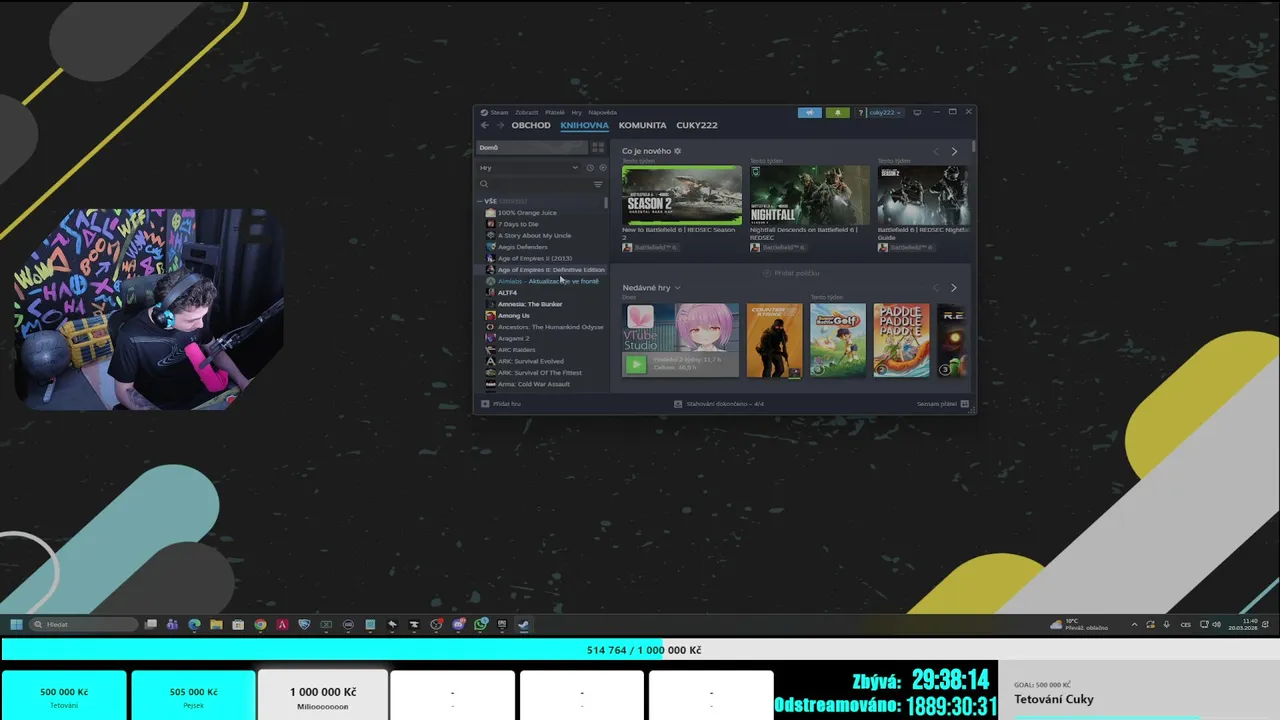Viewport: 1280px width, 720px height.
Task: Open Google Chrome from taskbar
Action: 260,625
